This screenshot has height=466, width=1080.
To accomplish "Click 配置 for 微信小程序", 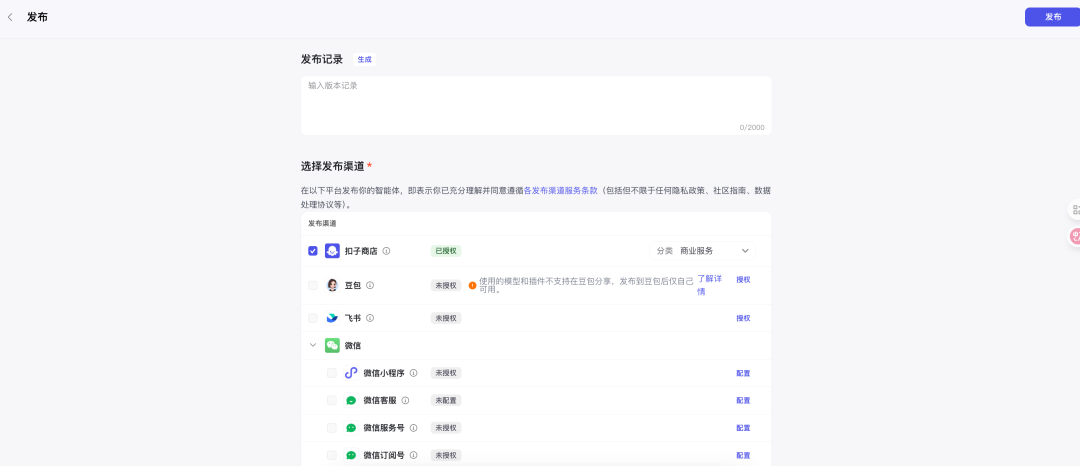I will pos(743,373).
